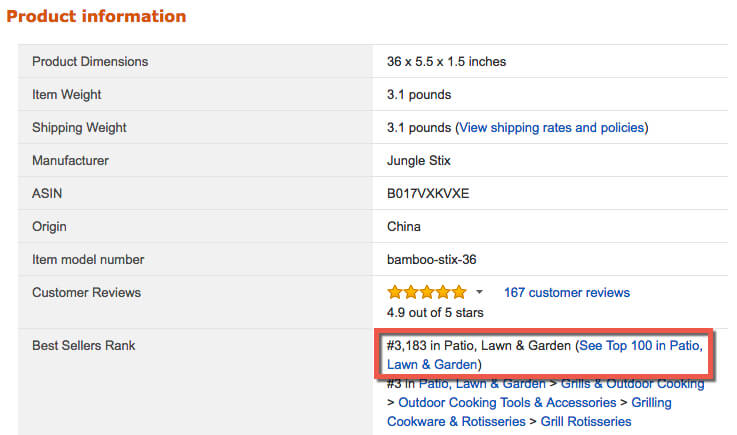Click the Origin value China
The width and height of the screenshot is (737, 435).
404,227
